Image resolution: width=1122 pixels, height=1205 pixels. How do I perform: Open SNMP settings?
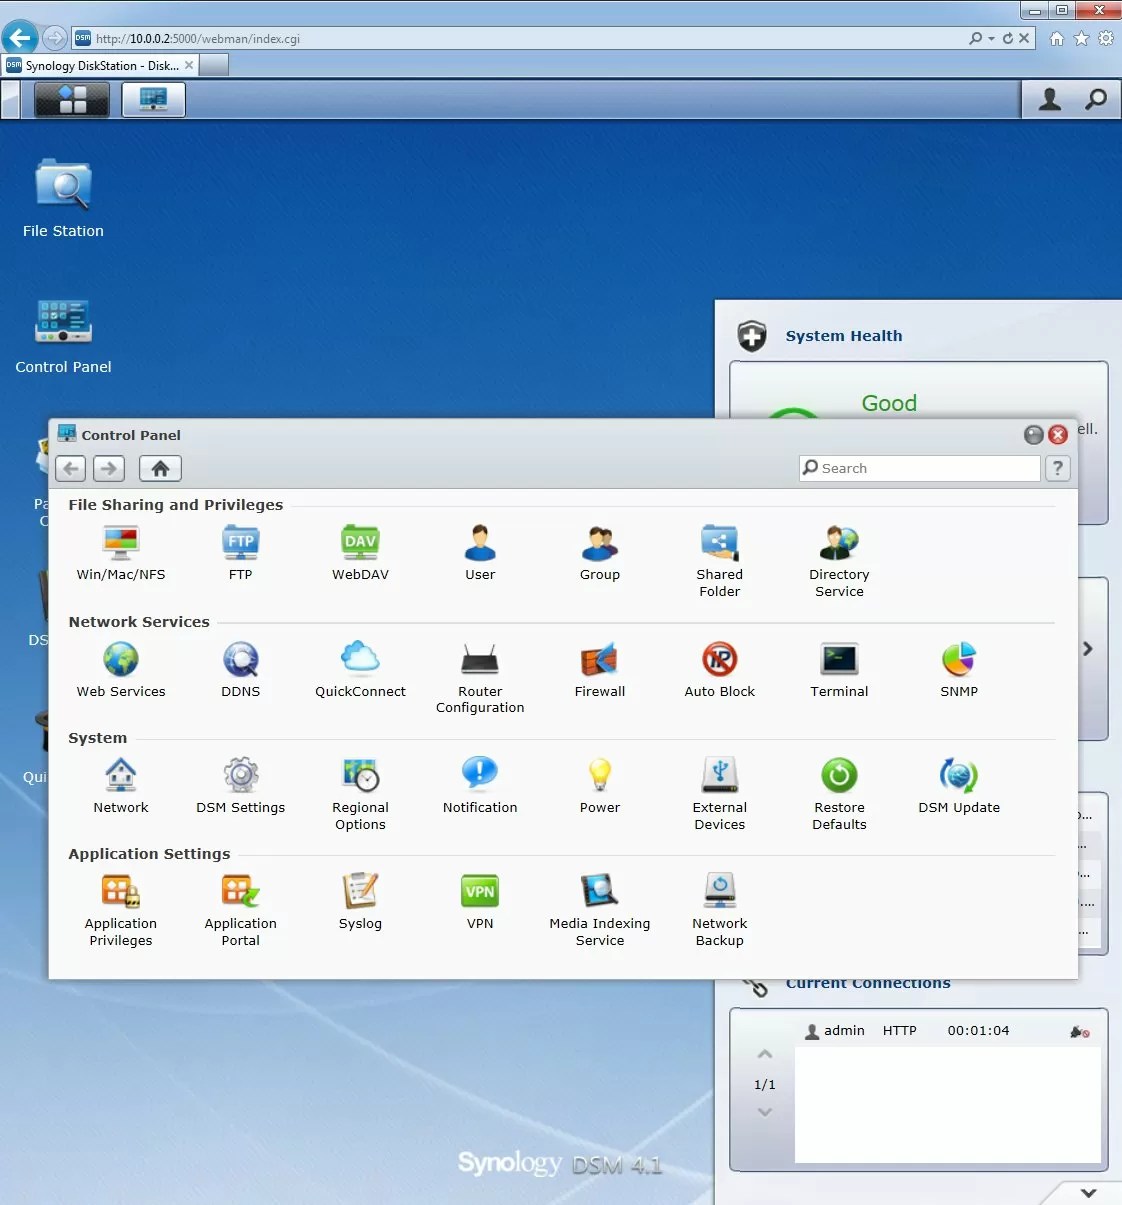(959, 669)
